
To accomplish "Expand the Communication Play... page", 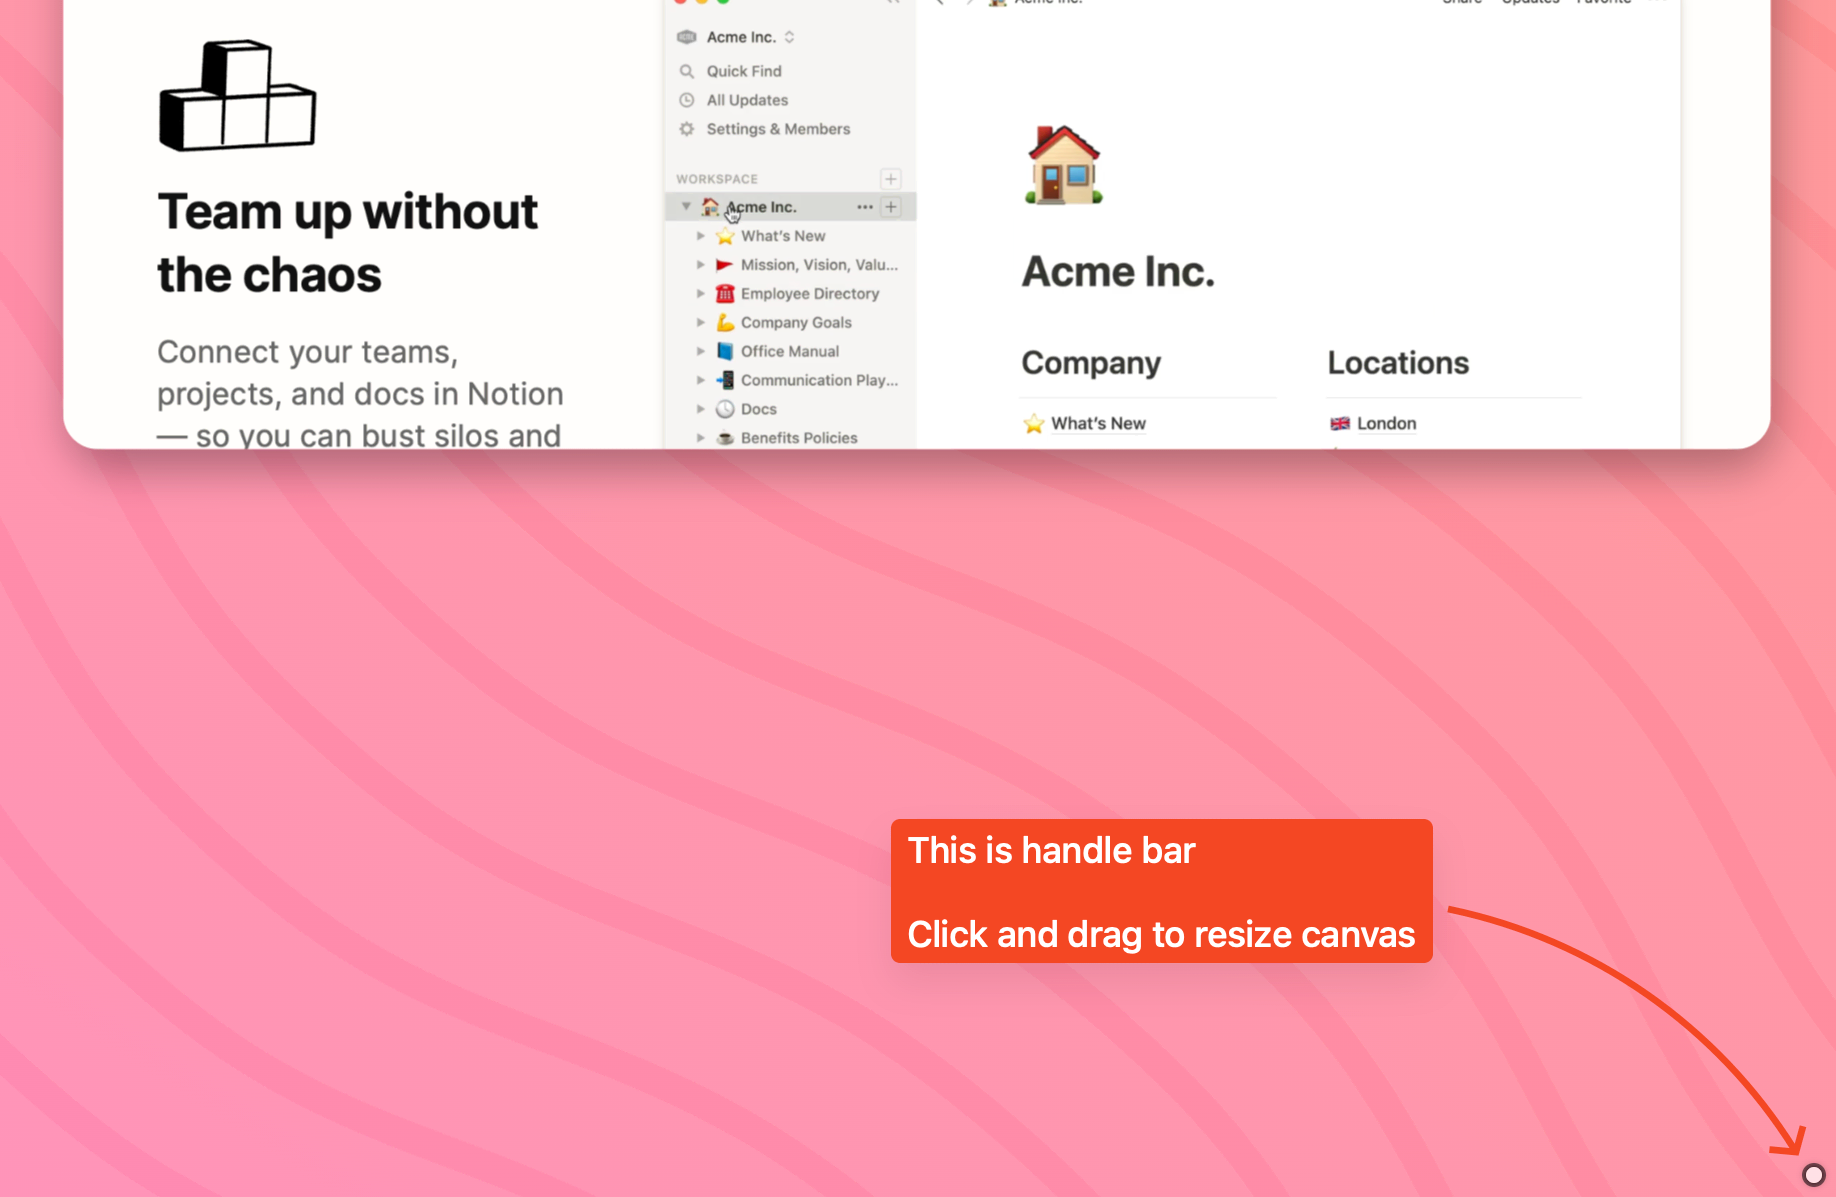I will pos(701,380).
